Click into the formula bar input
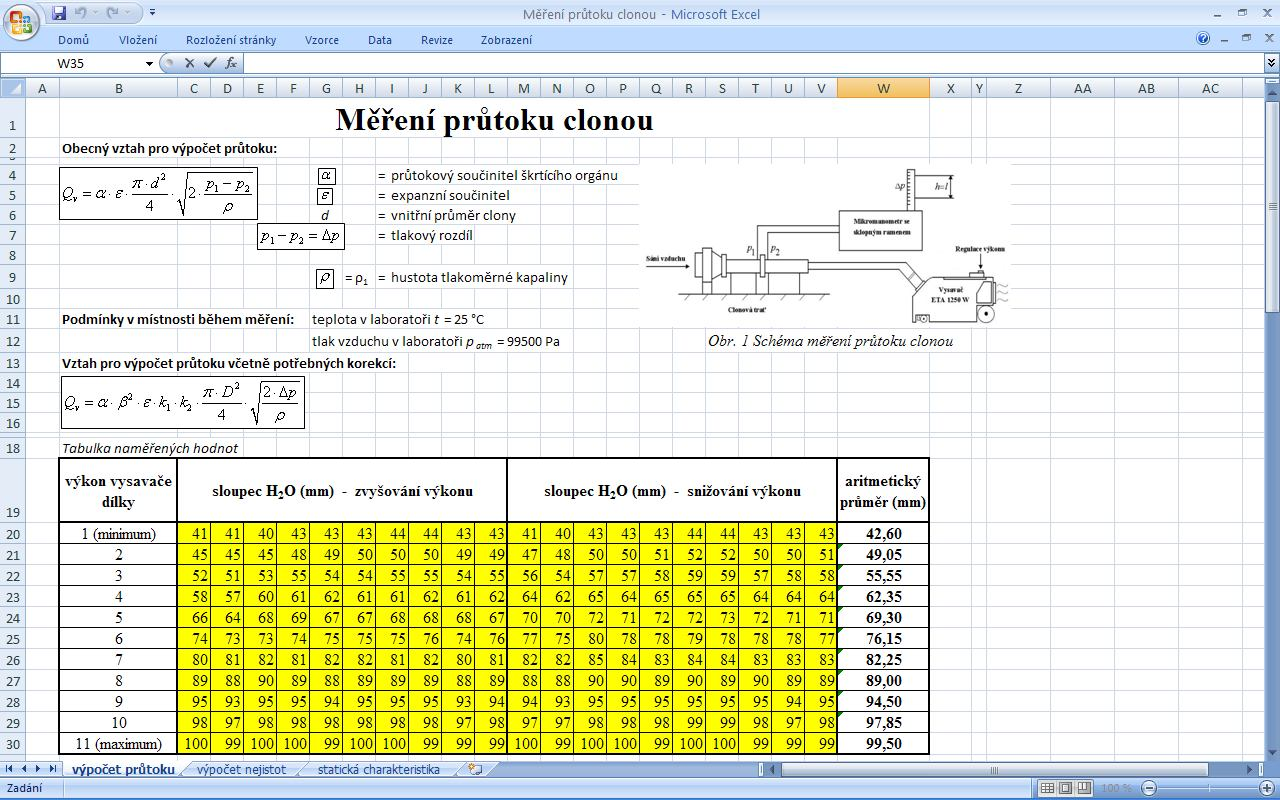Image resolution: width=1280 pixels, height=800 pixels. (x=753, y=63)
